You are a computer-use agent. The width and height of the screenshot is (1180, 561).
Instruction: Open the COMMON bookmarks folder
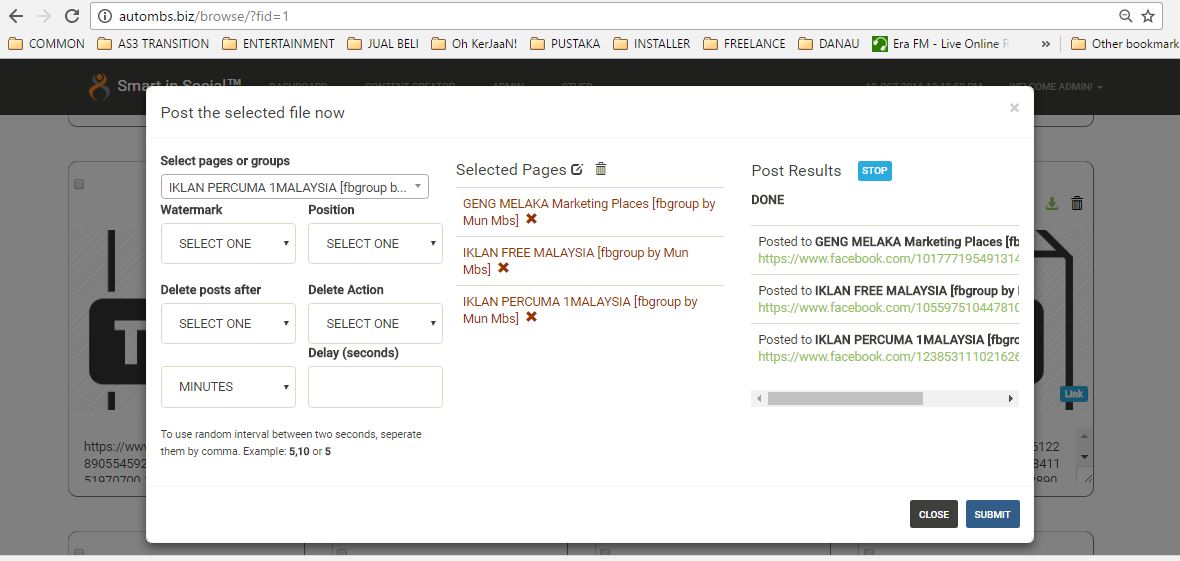(46, 44)
